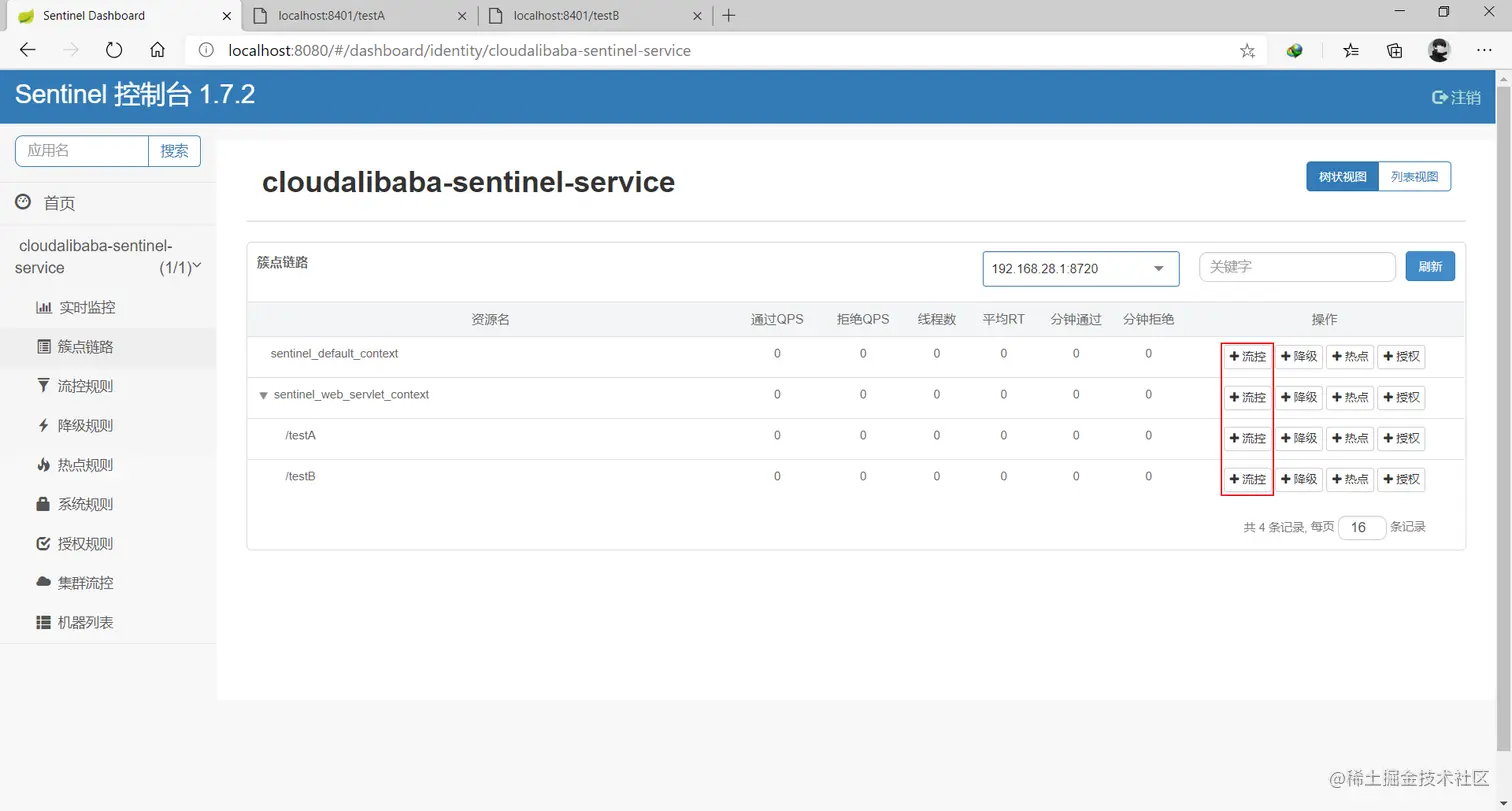Go to browser Home icon
This screenshot has height=811, width=1512.
[157, 50]
